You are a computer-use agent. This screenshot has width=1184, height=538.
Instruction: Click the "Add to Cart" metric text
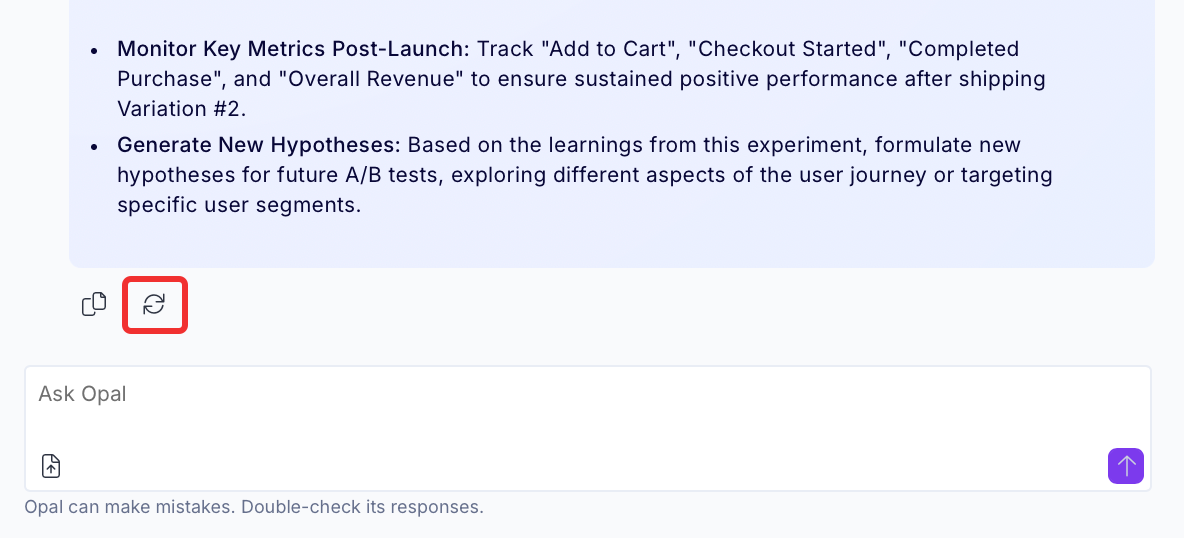point(613,49)
